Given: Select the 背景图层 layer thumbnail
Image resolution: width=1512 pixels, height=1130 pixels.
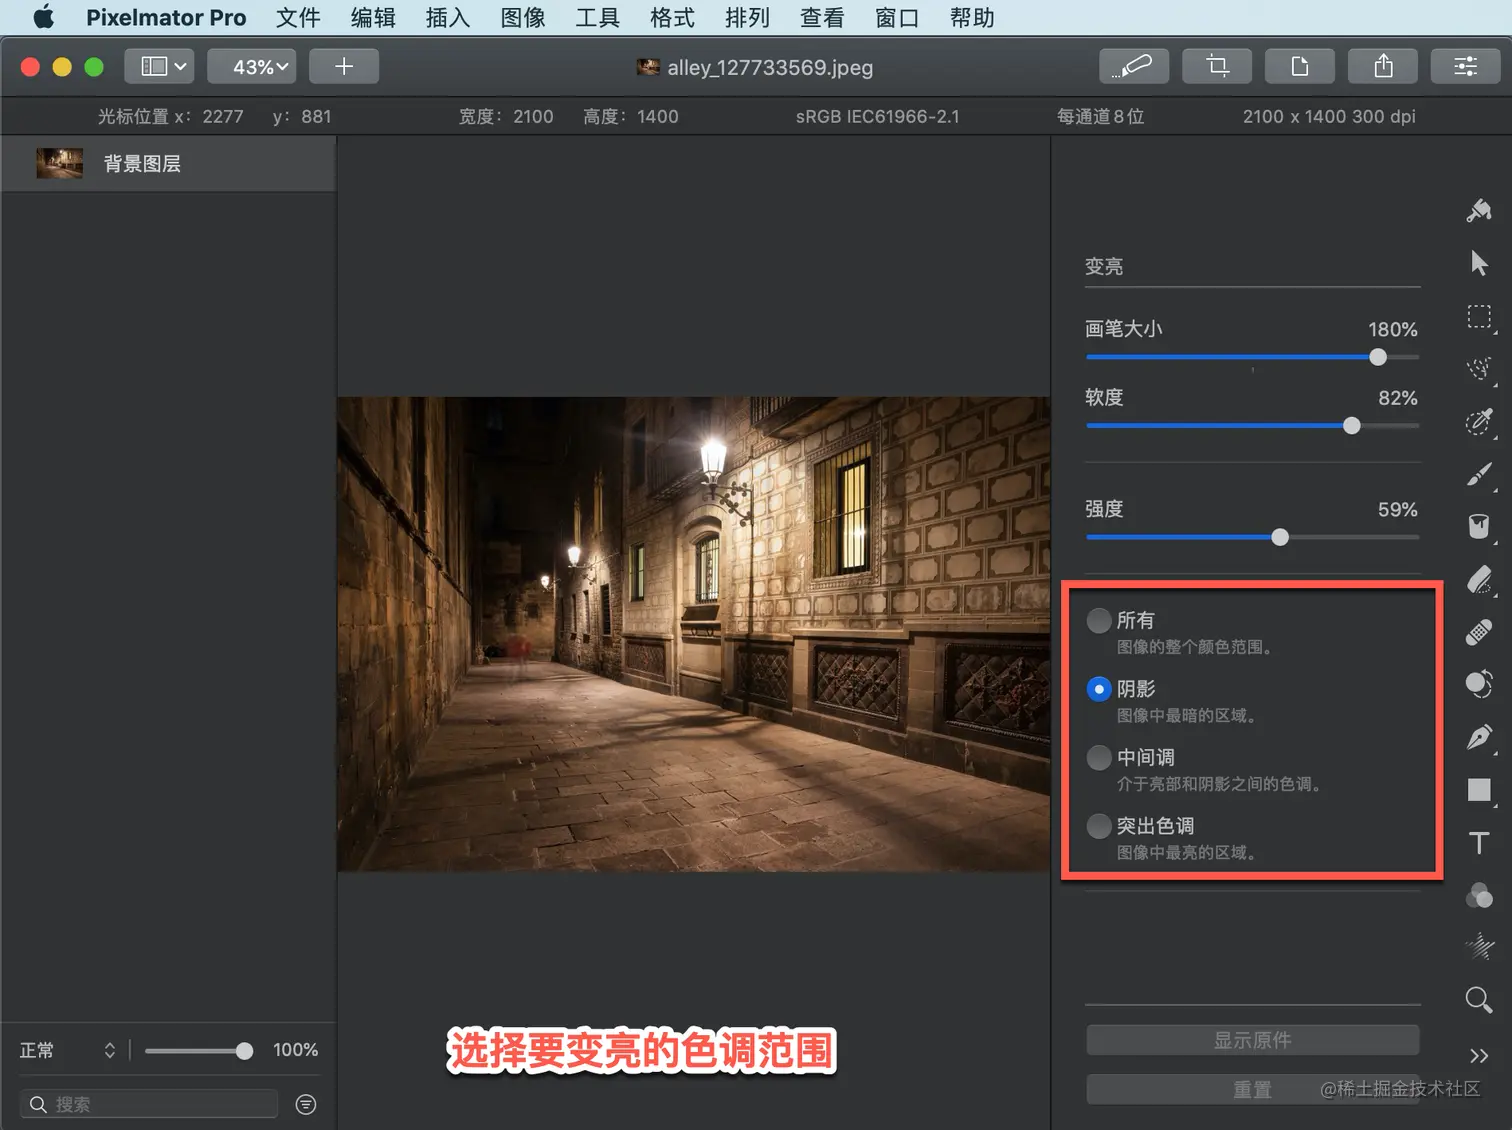Looking at the screenshot, I should click(60, 163).
